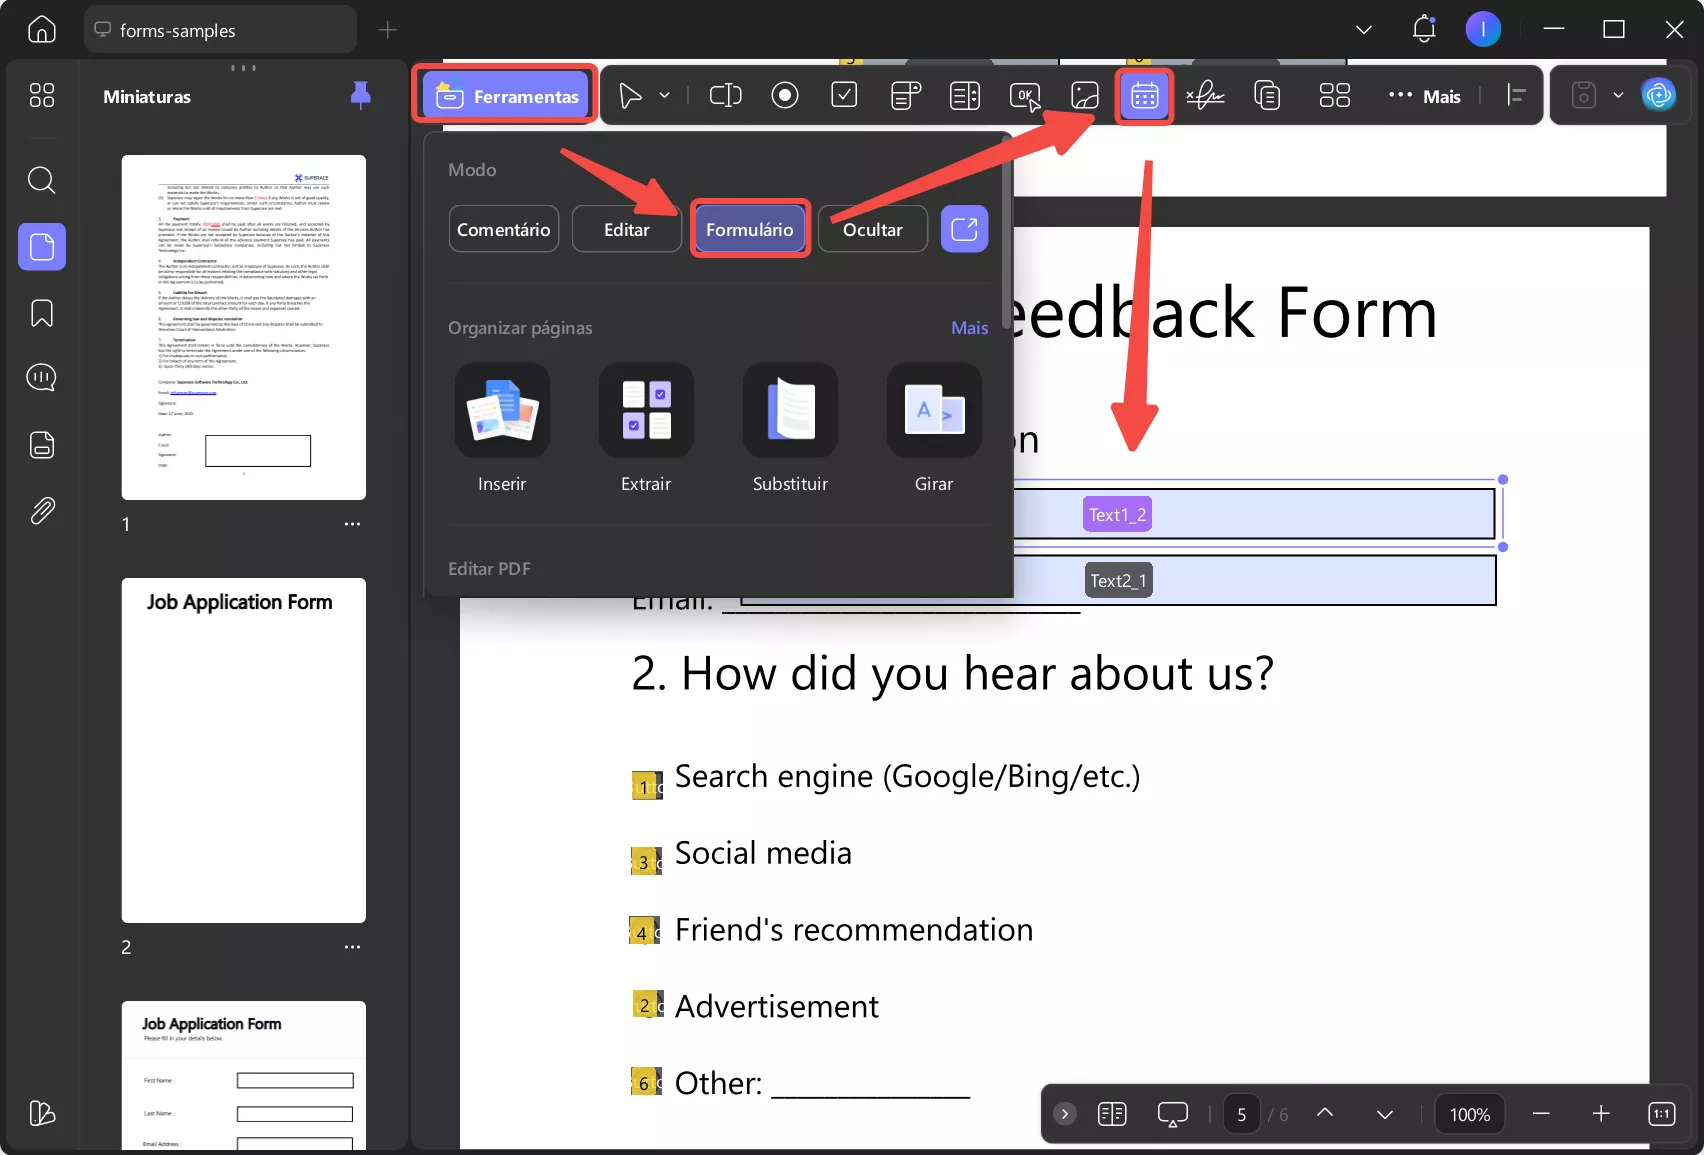Start slideshow presentation mode
This screenshot has height=1155, width=1704.
[x=1172, y=1114]
